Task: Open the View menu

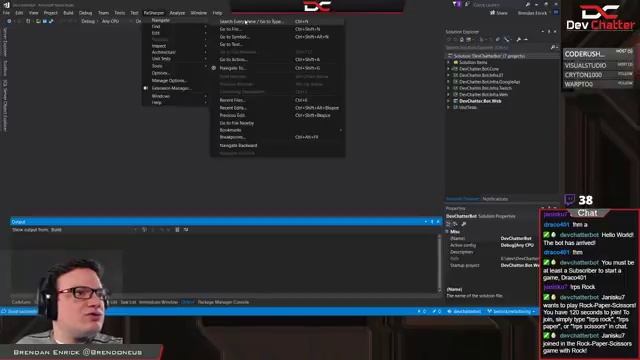Action: (x=33, y=13)
